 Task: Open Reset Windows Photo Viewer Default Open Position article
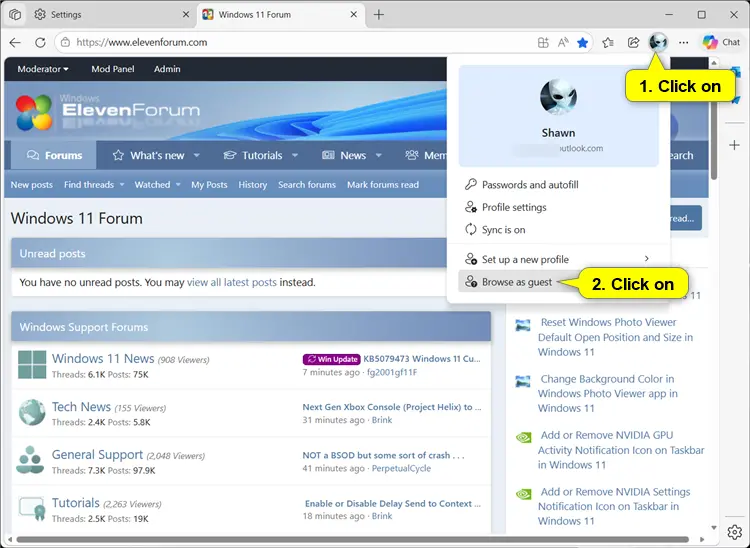615,337
